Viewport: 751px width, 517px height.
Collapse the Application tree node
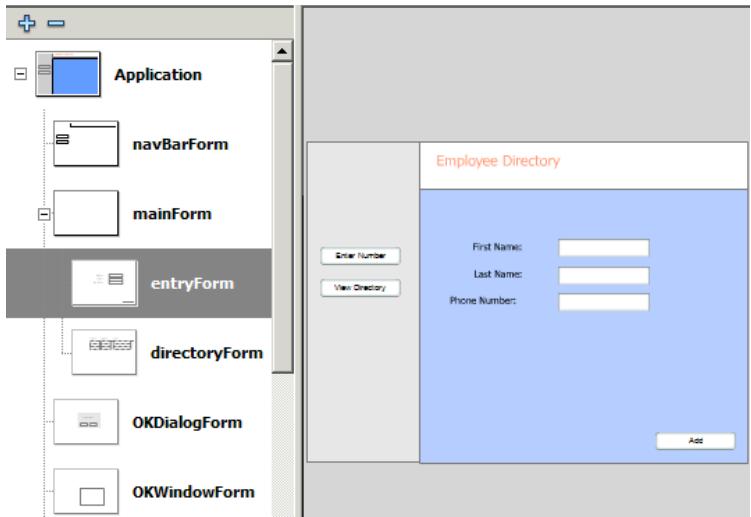(21, 74)
